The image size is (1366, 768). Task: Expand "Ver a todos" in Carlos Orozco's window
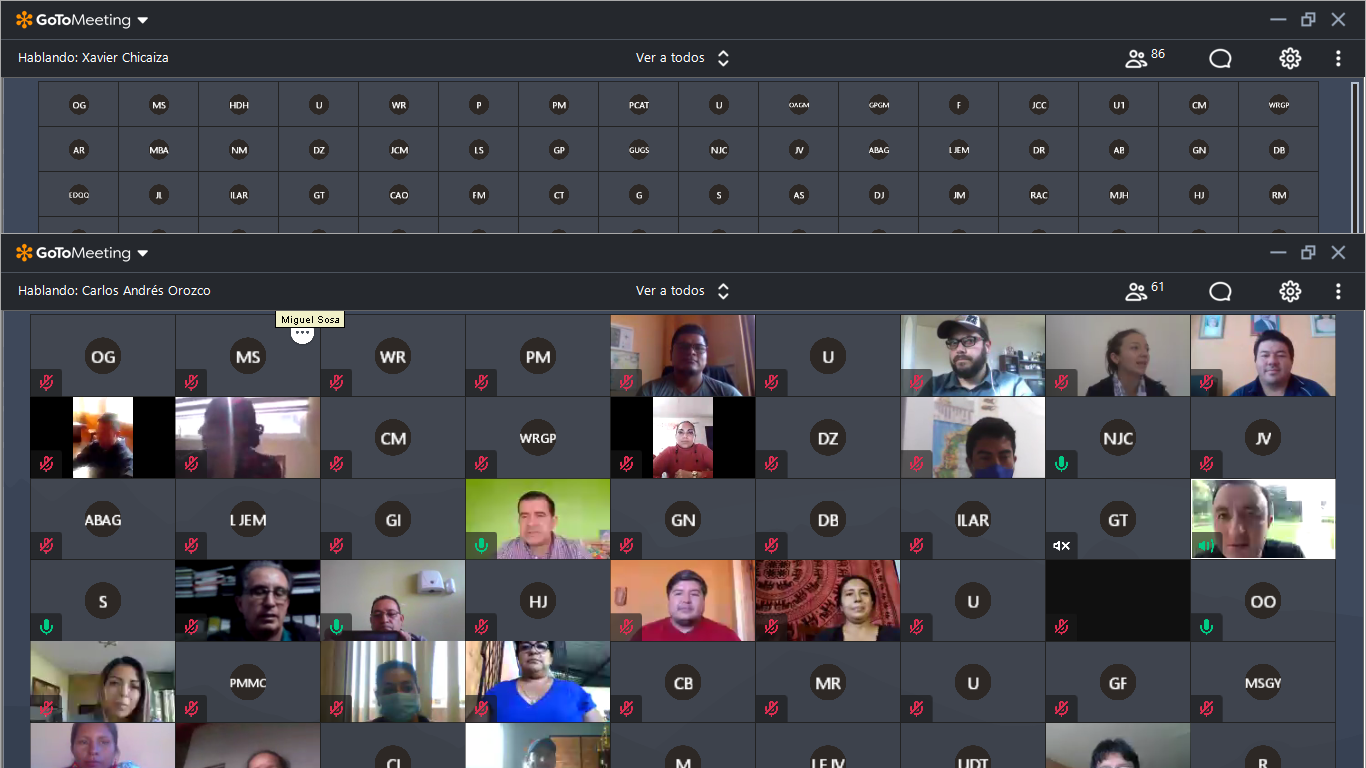683,291
